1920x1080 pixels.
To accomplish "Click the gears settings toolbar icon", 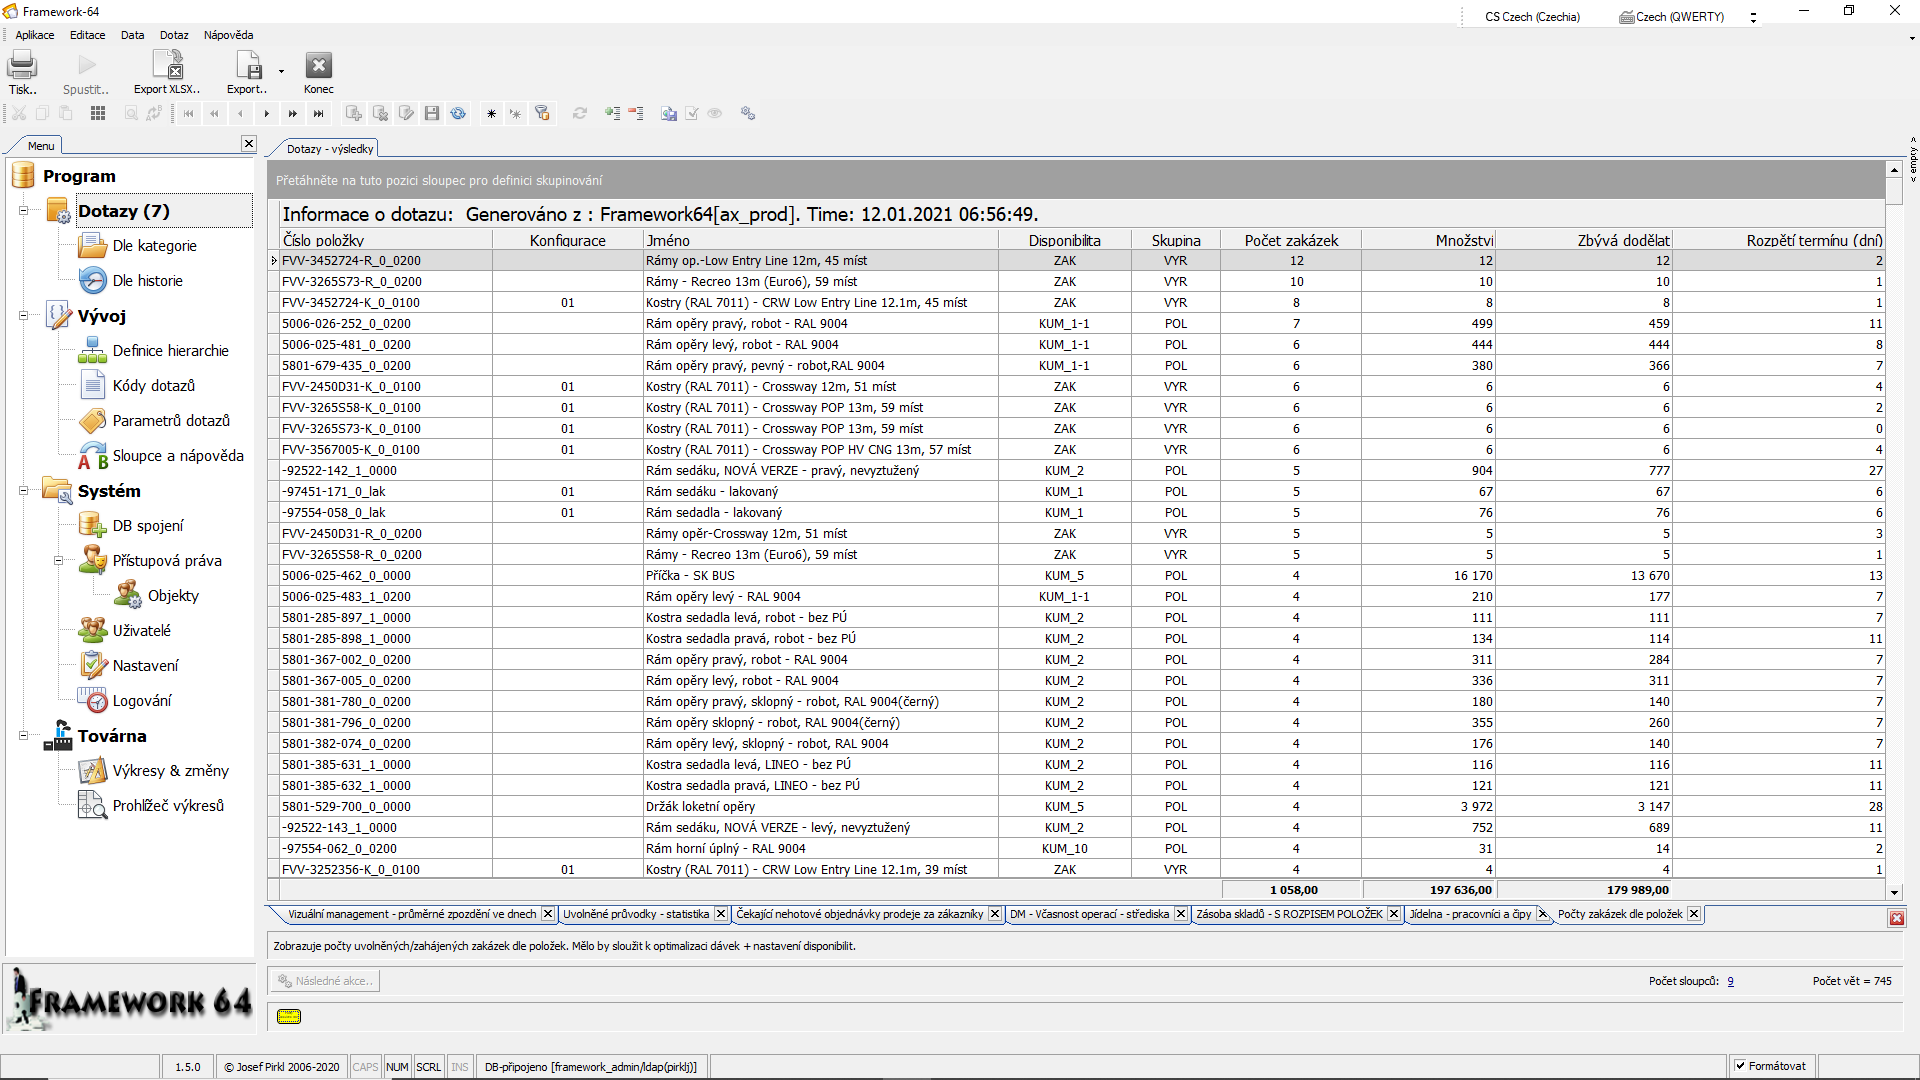I will [747, 114].
